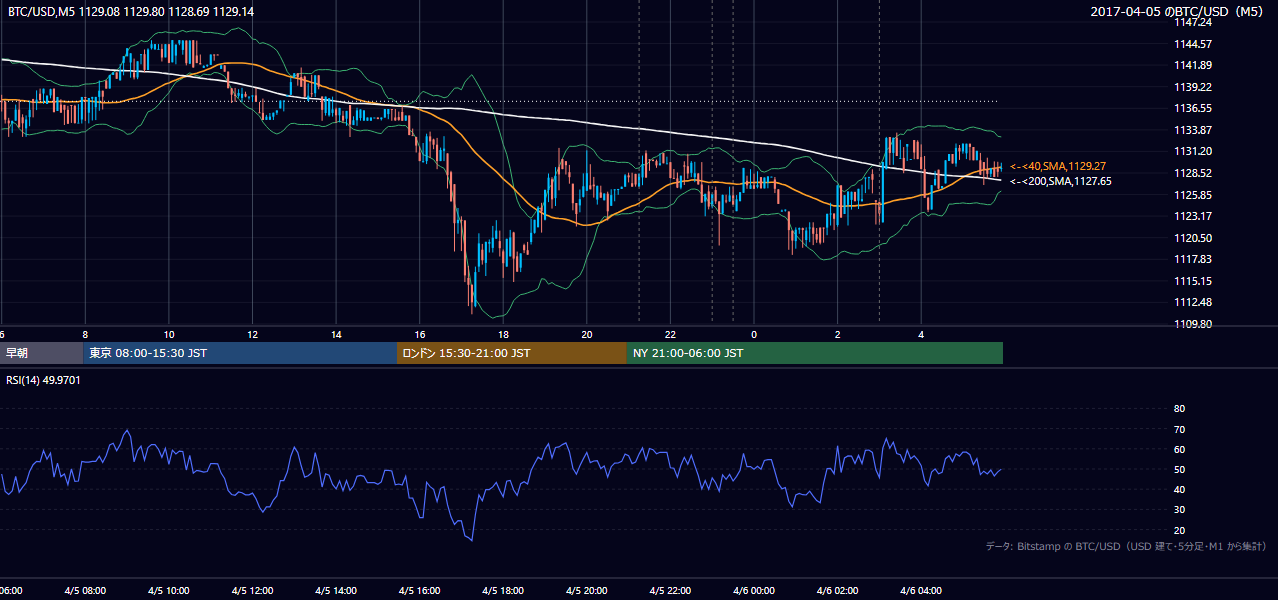Click the Bitstamp data source note
Screen dimensions: 1278x600
(1126, 546)
